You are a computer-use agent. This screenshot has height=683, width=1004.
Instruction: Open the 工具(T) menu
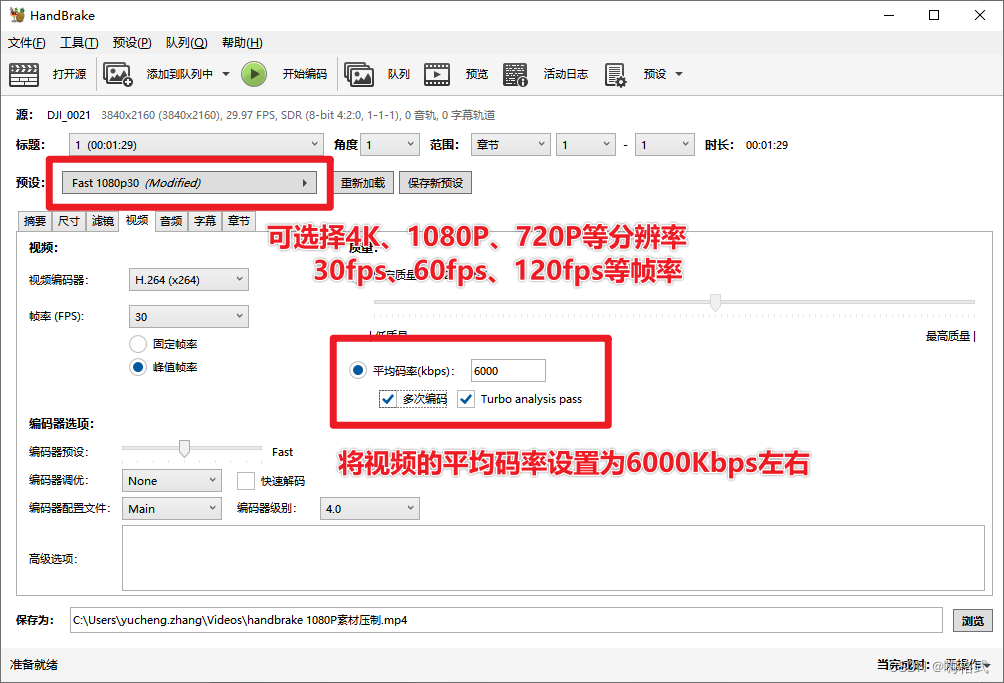[x=79, y=43]
